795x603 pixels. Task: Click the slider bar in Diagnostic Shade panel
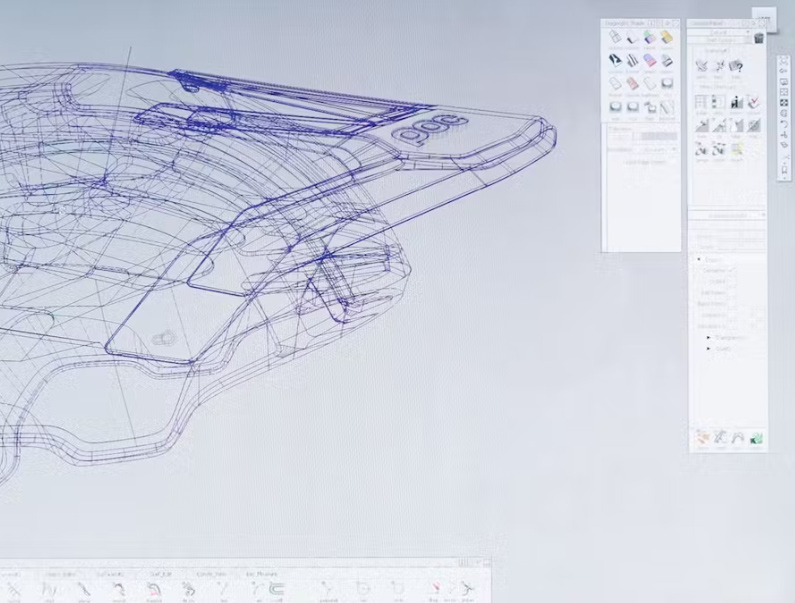coord(658,136)
